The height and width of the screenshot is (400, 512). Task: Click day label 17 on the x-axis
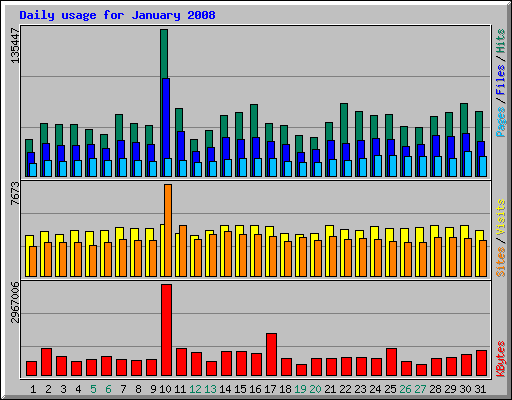pyautogui.click(x=270, y=389)
